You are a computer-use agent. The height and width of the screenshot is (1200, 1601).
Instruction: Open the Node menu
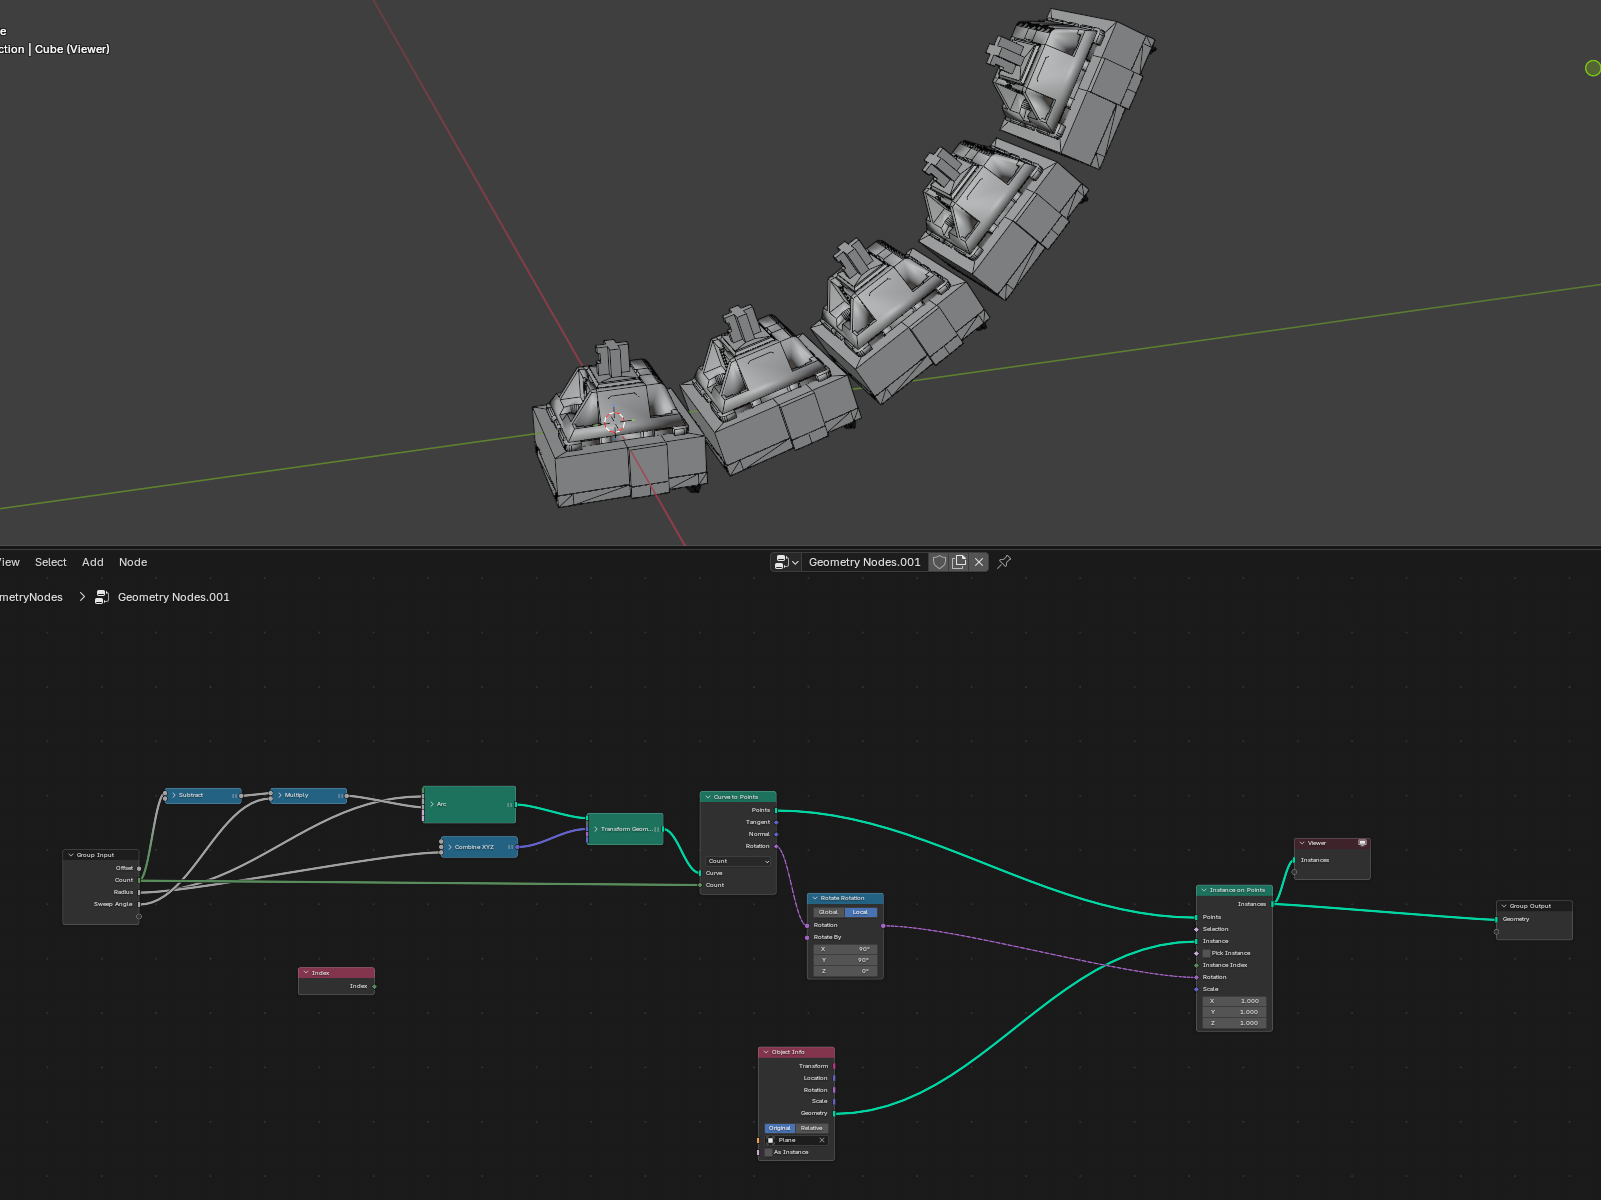pos(133,562)
